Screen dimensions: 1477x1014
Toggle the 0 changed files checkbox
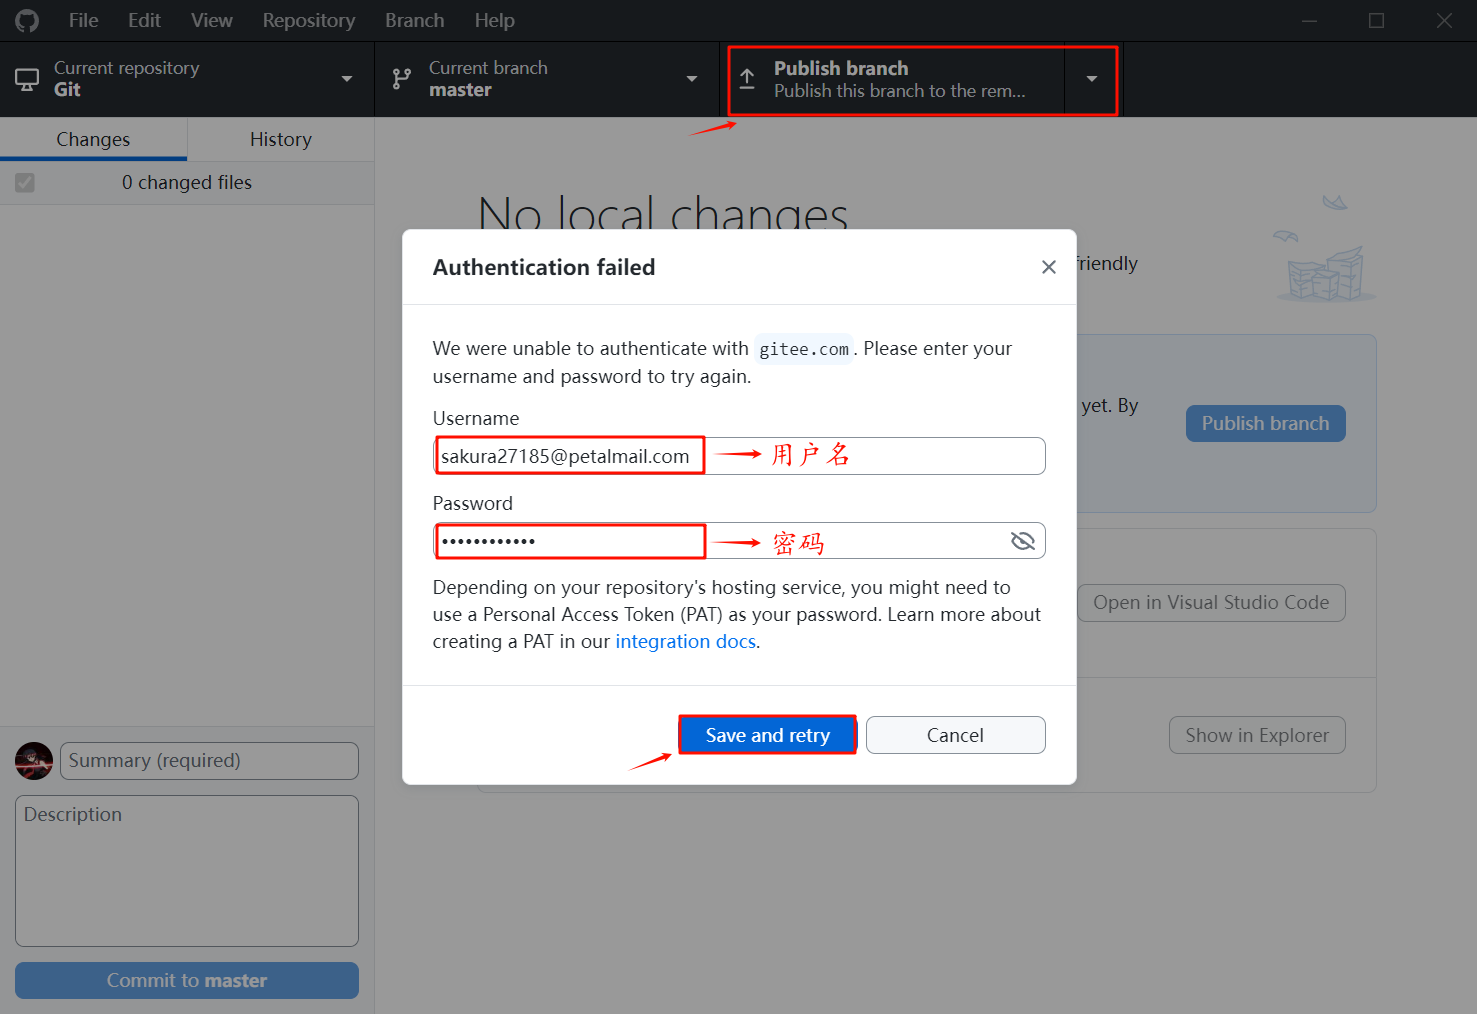(25, 183)
